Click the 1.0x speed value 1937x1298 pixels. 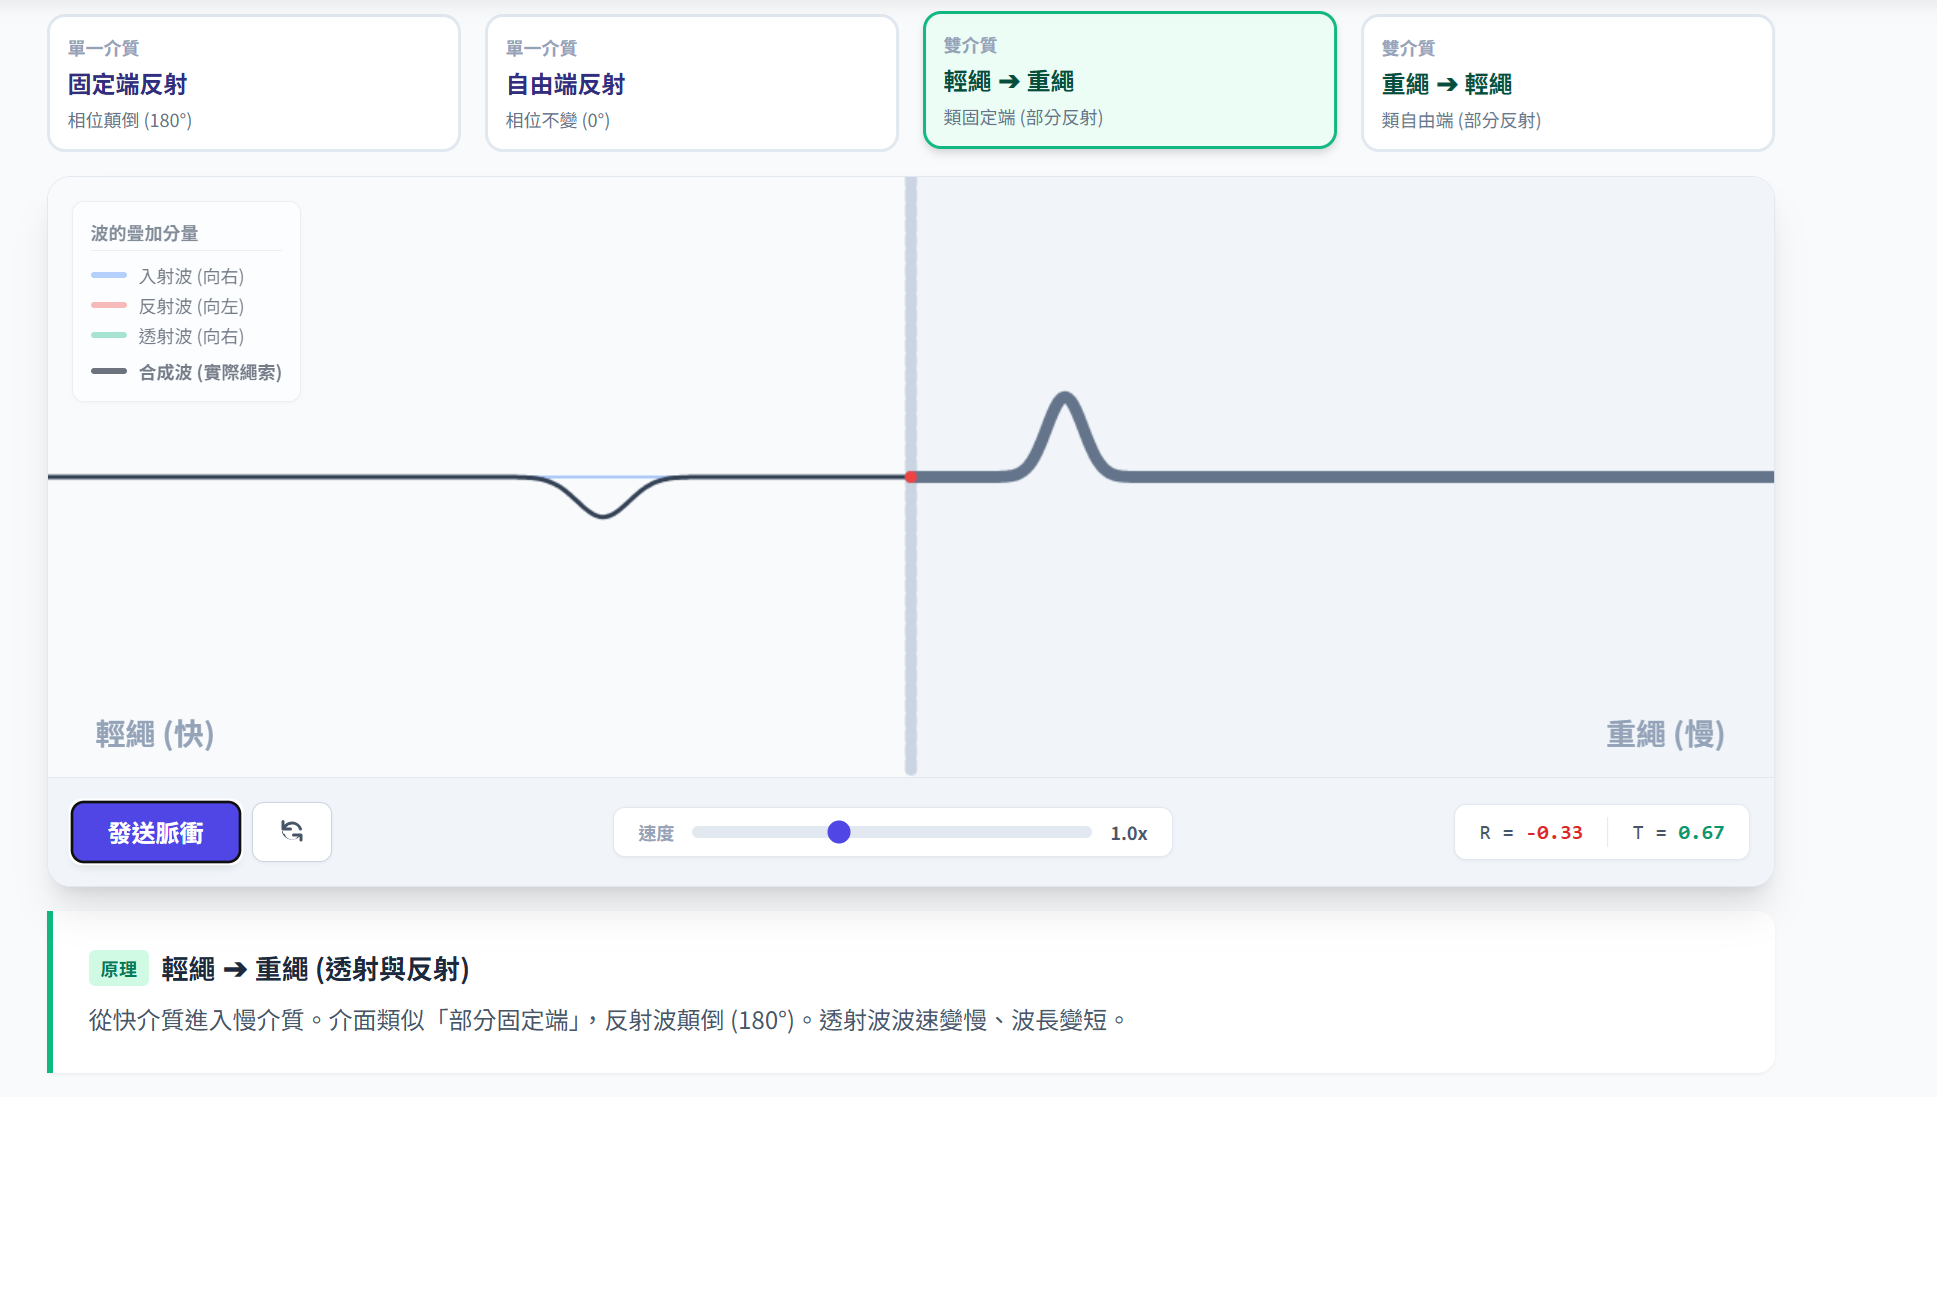pyautogui.click(x=1128, y=833)
